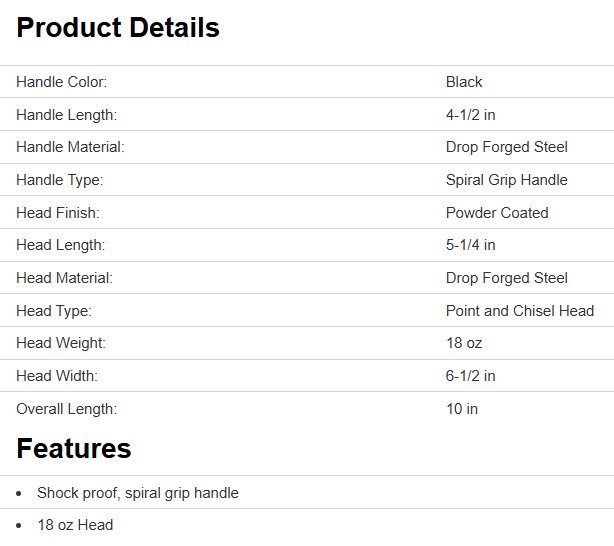The width and height of the screenshot is (614, 546).
Task: Click the Spiral Grip Handle value
Action: [506, 180]
